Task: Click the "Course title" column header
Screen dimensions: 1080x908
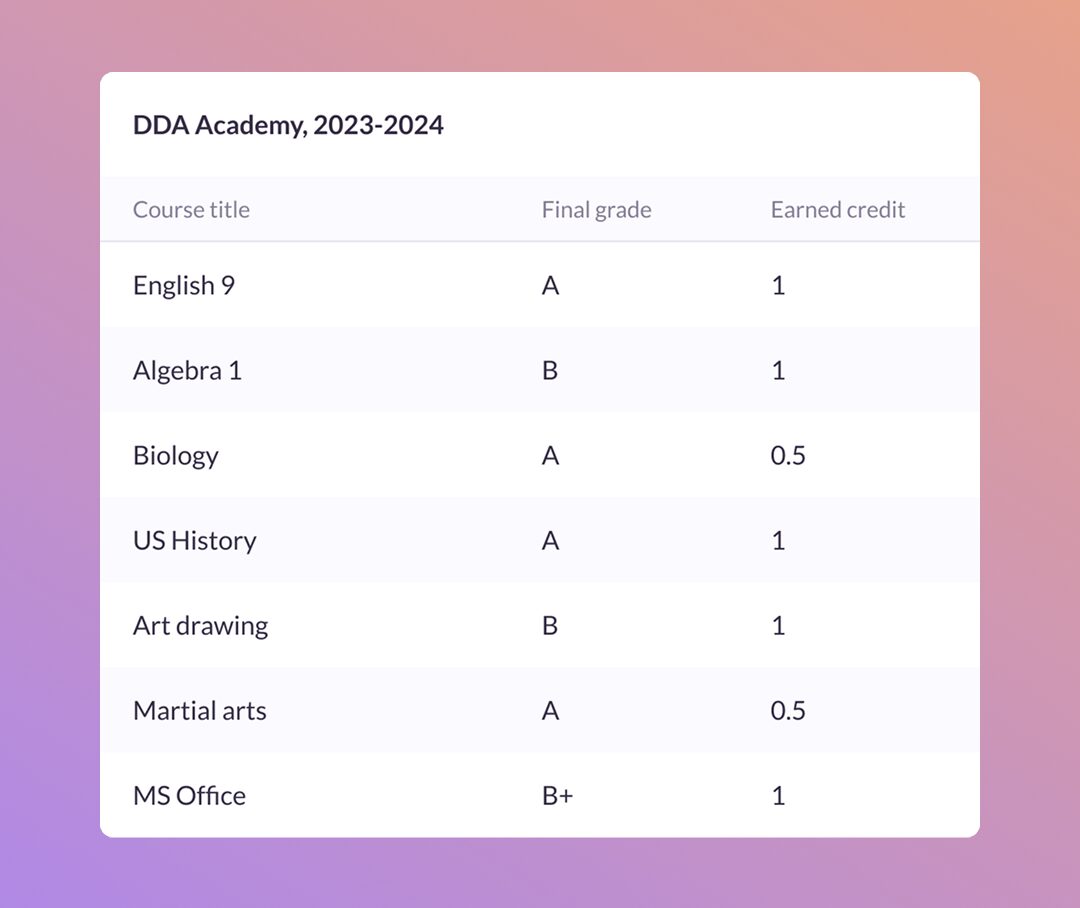Action: (191, 210)
